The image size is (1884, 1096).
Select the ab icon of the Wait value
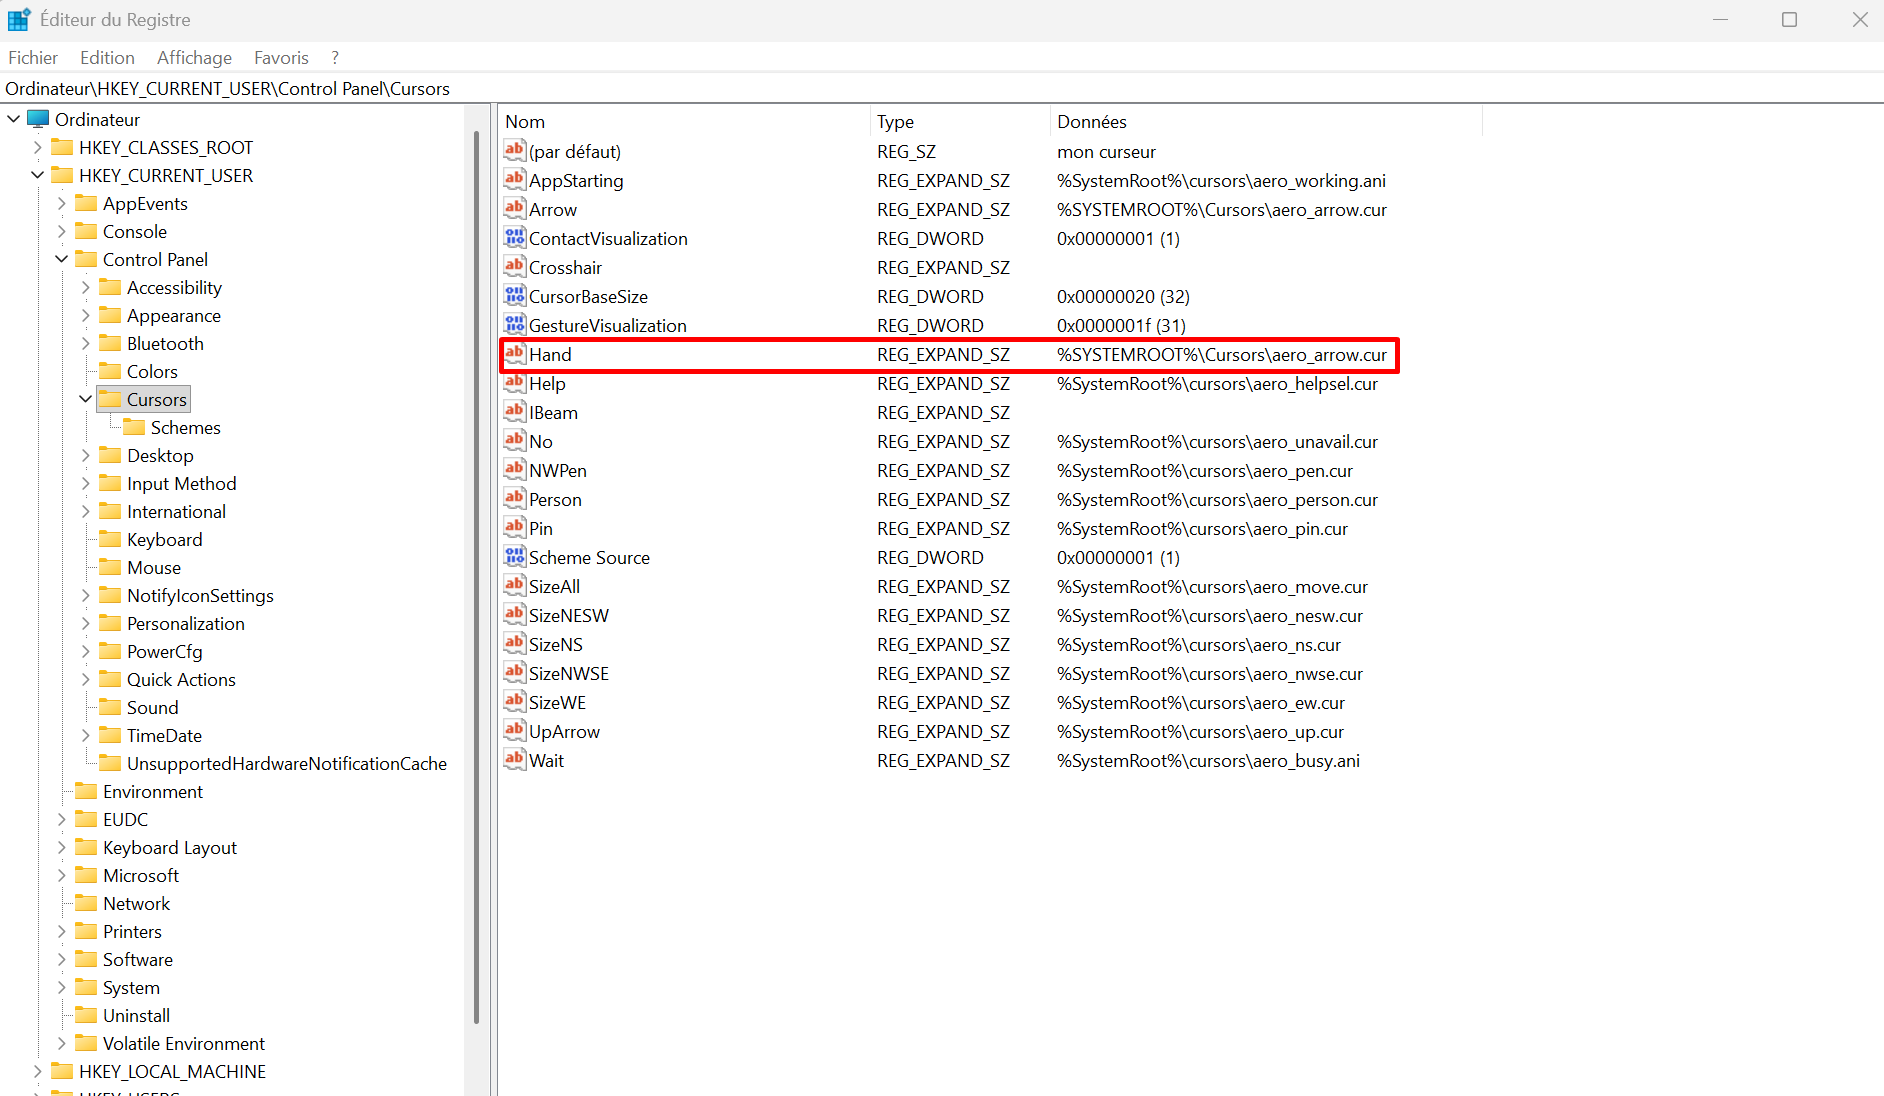tap(514, 760)
